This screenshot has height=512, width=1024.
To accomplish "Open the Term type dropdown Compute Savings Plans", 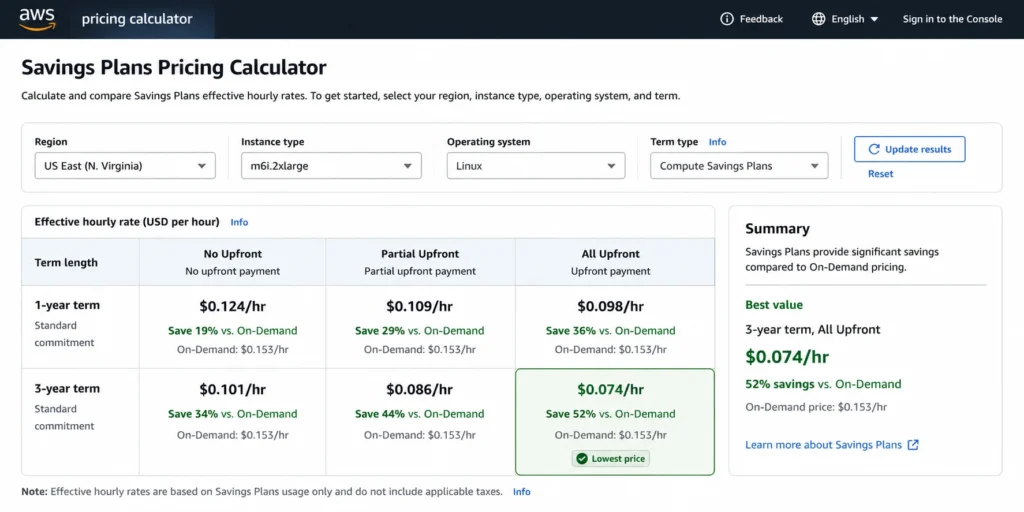I will coord(739,166).
